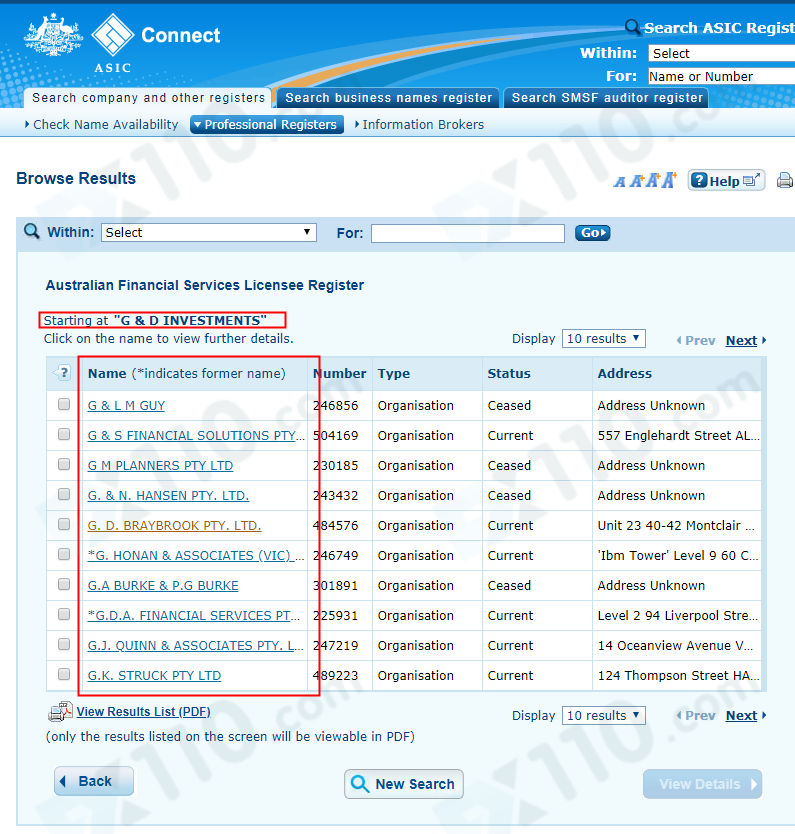The image size is (795, 834).
Task: Click the View Details button
Action: [702, 784]
